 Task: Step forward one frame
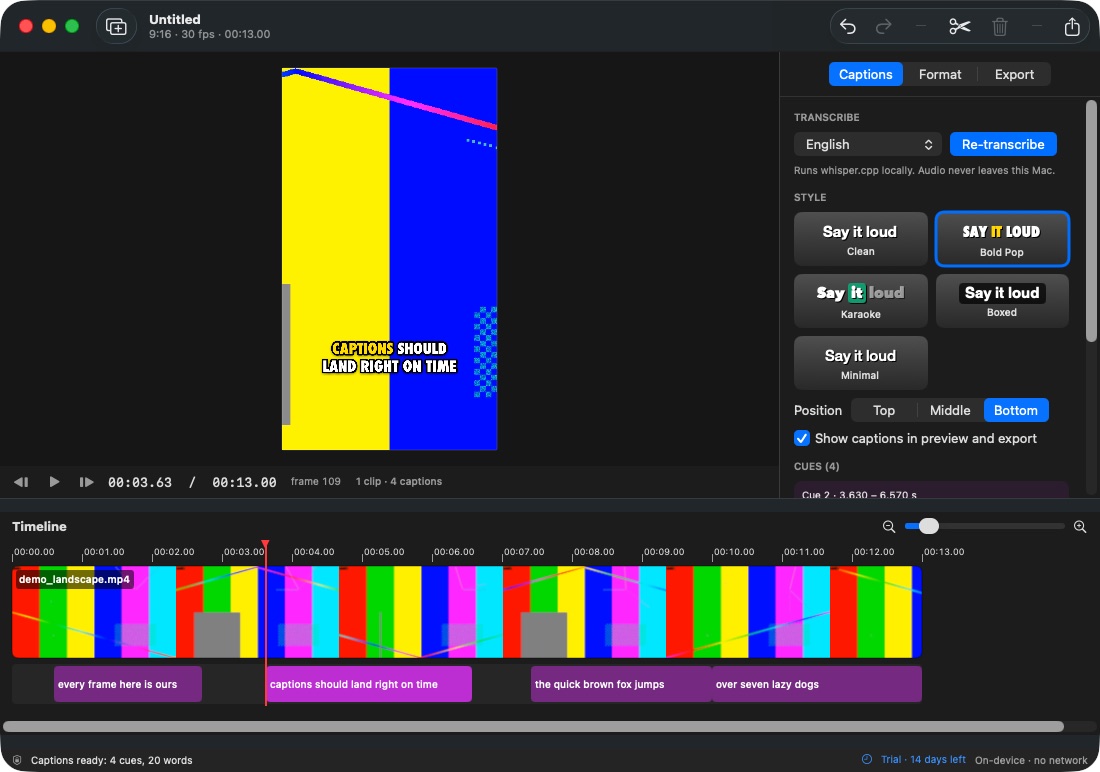coord(86,481)
